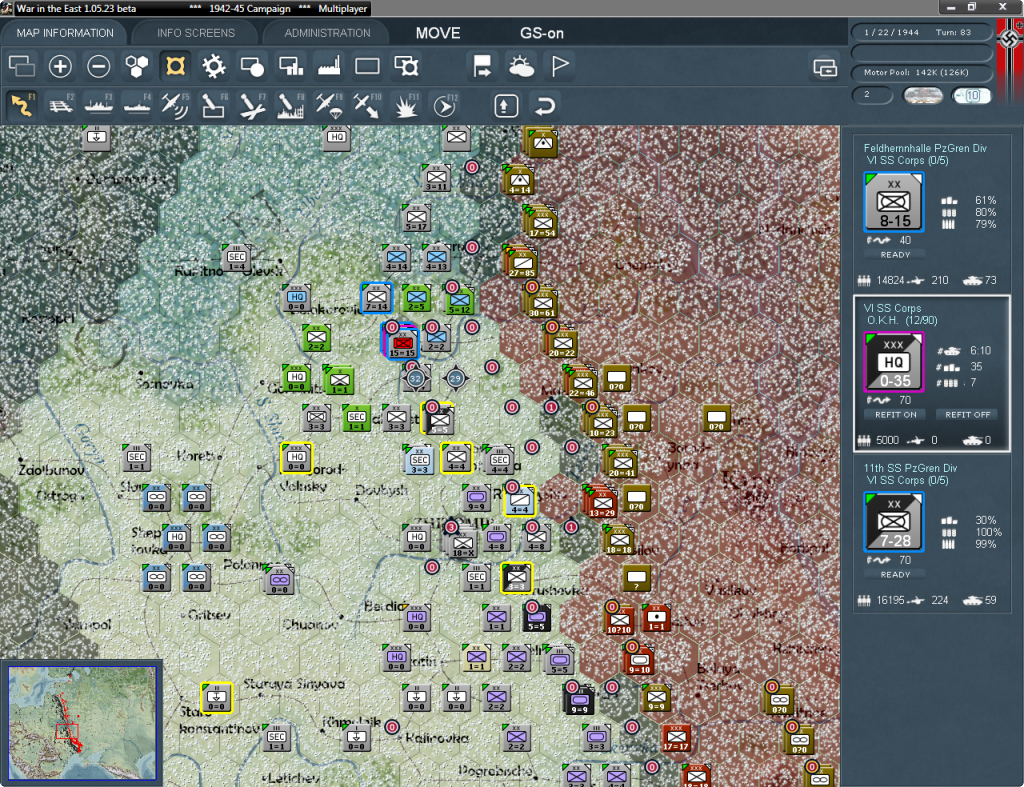Toggle the hex grid display icon
Image resolution: width=1024 pixels, height=787 pixels.
pos(137,66)
